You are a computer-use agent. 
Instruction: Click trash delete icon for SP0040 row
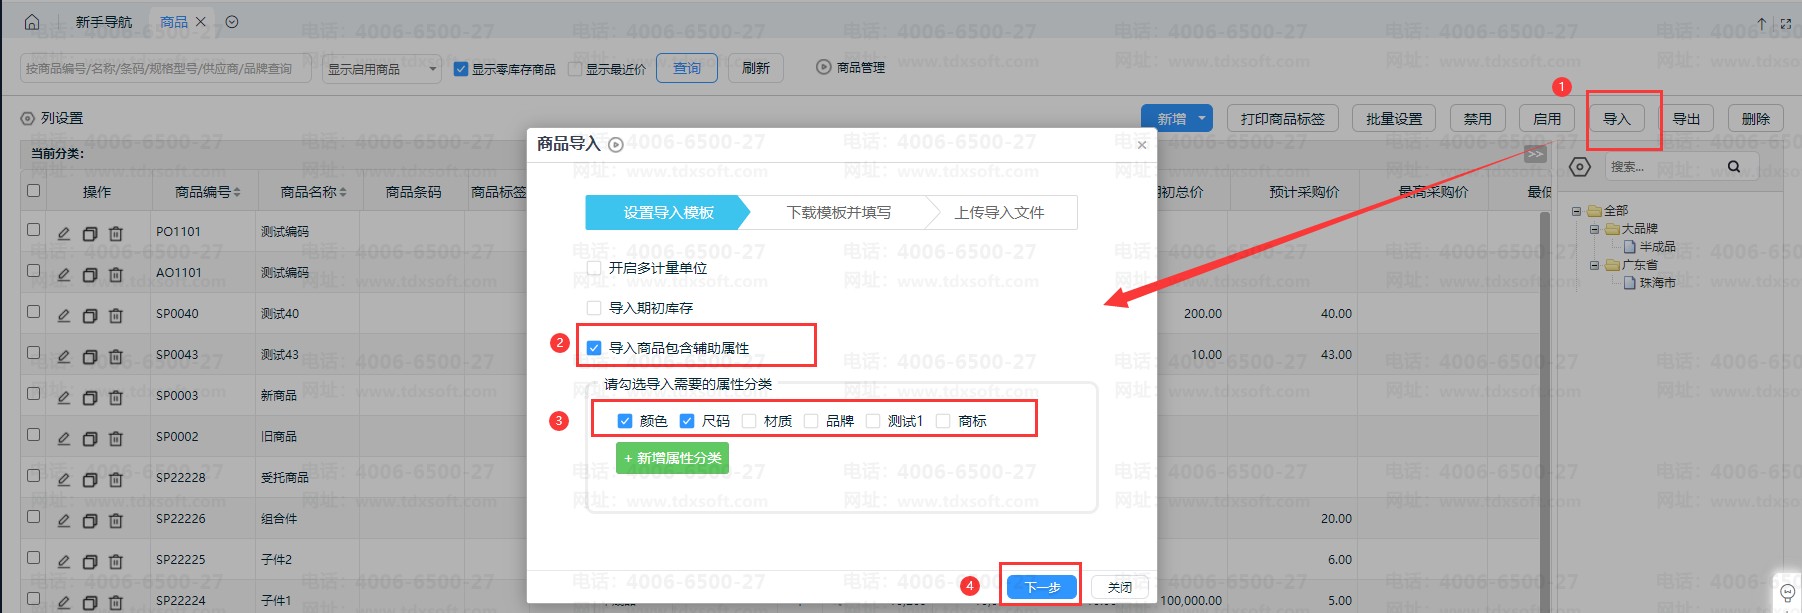point(116,315)
